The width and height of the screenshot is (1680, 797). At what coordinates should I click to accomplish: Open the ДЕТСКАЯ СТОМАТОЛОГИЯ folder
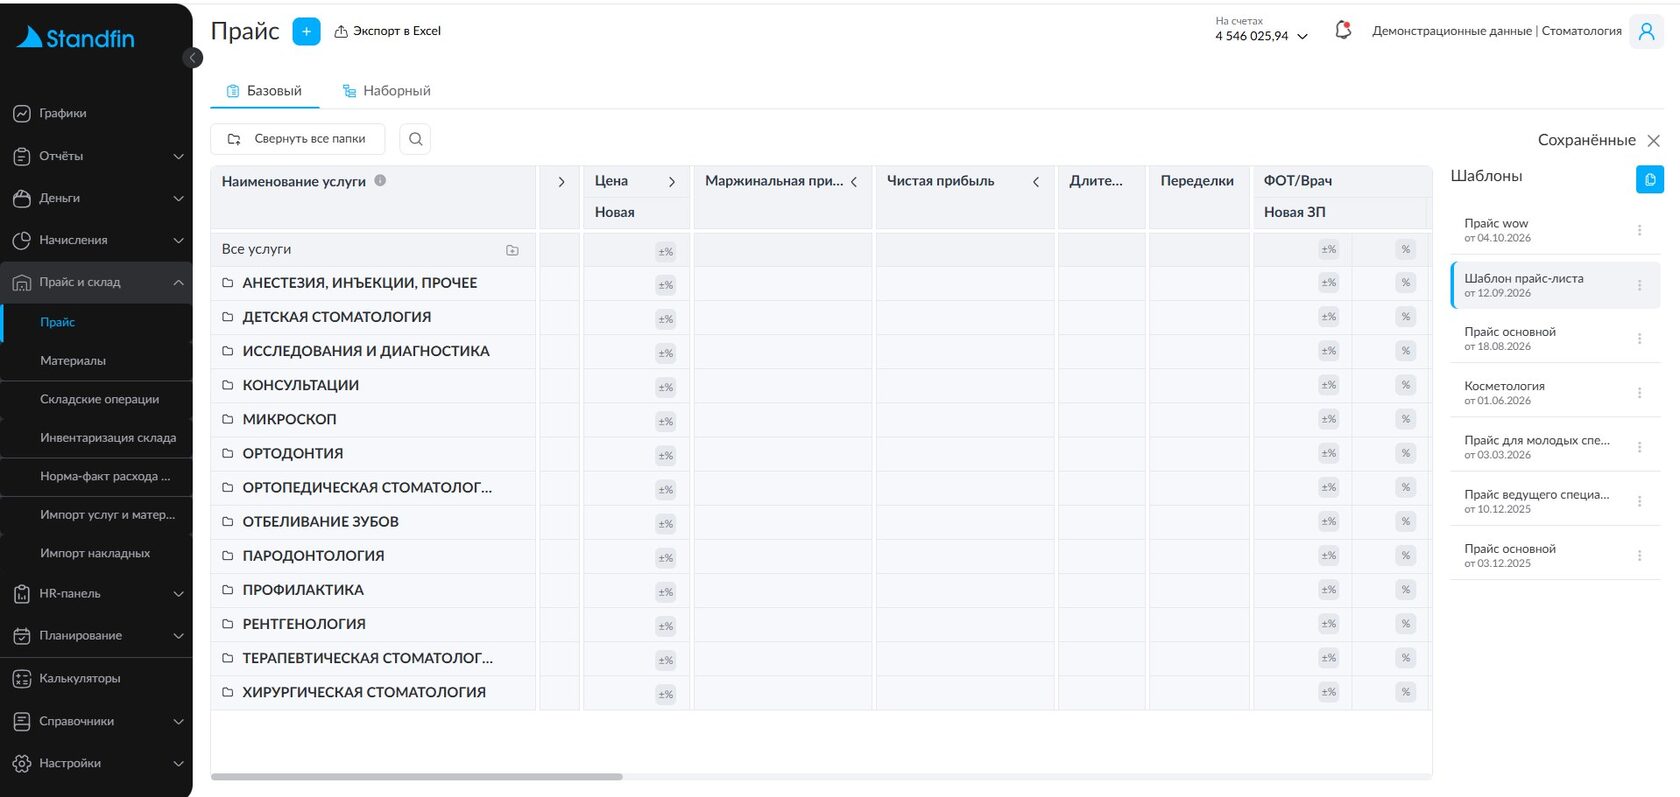336,317
